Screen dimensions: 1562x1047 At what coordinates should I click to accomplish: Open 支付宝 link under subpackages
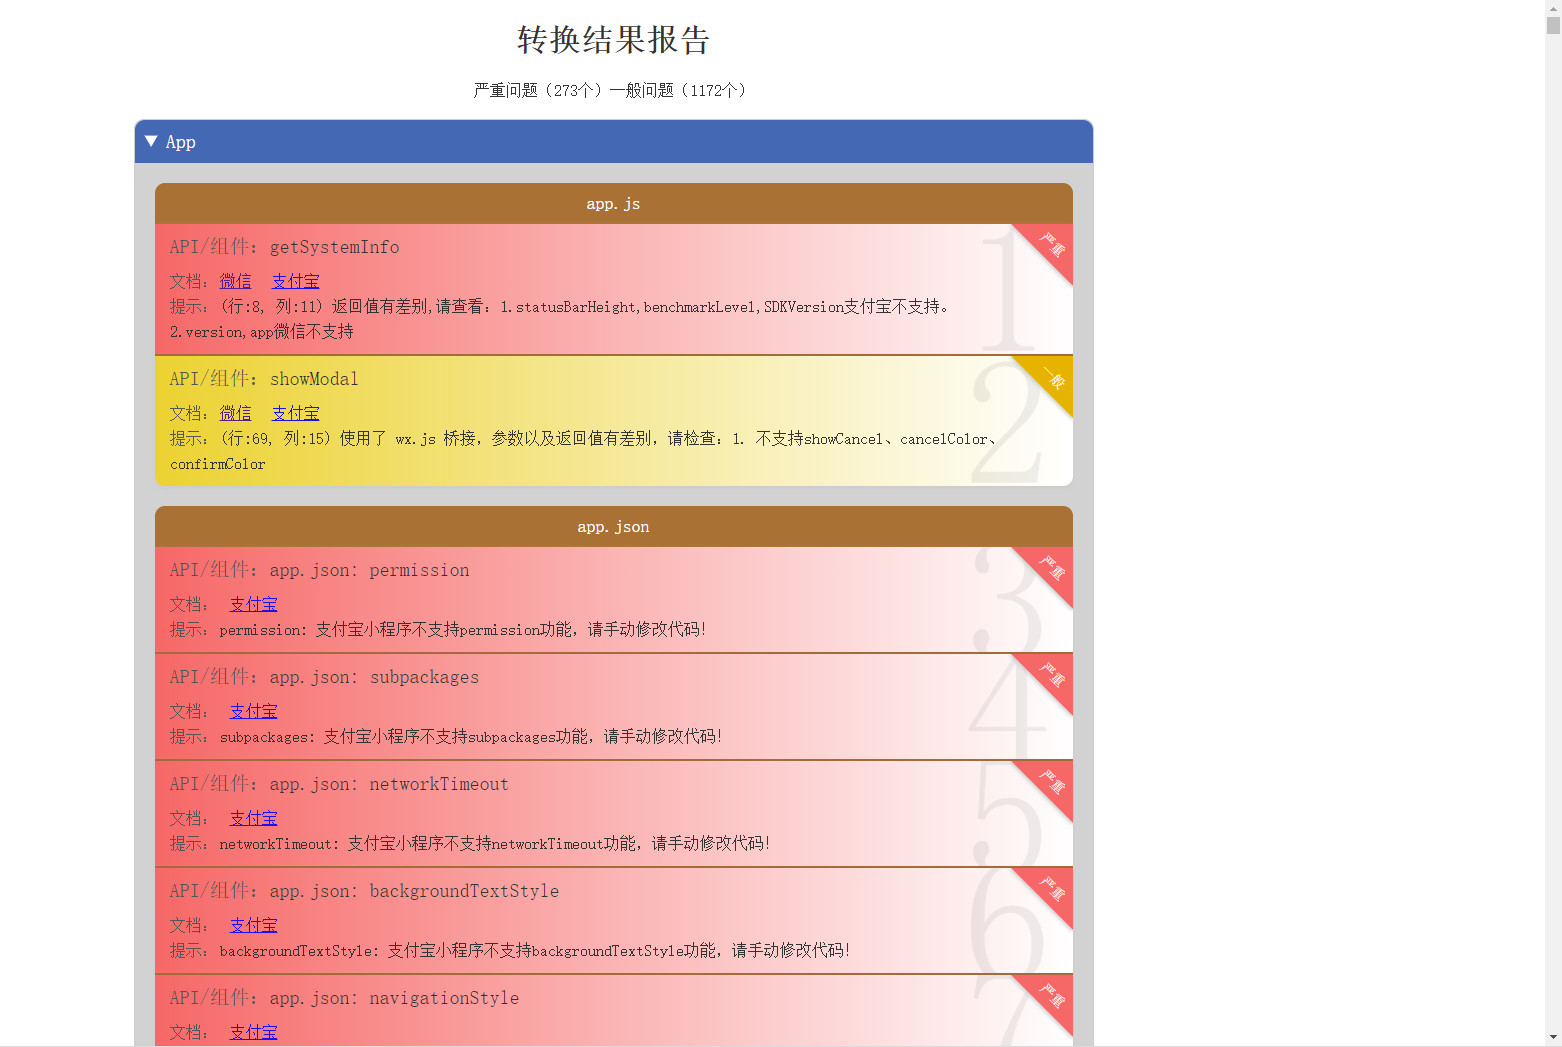254,711
